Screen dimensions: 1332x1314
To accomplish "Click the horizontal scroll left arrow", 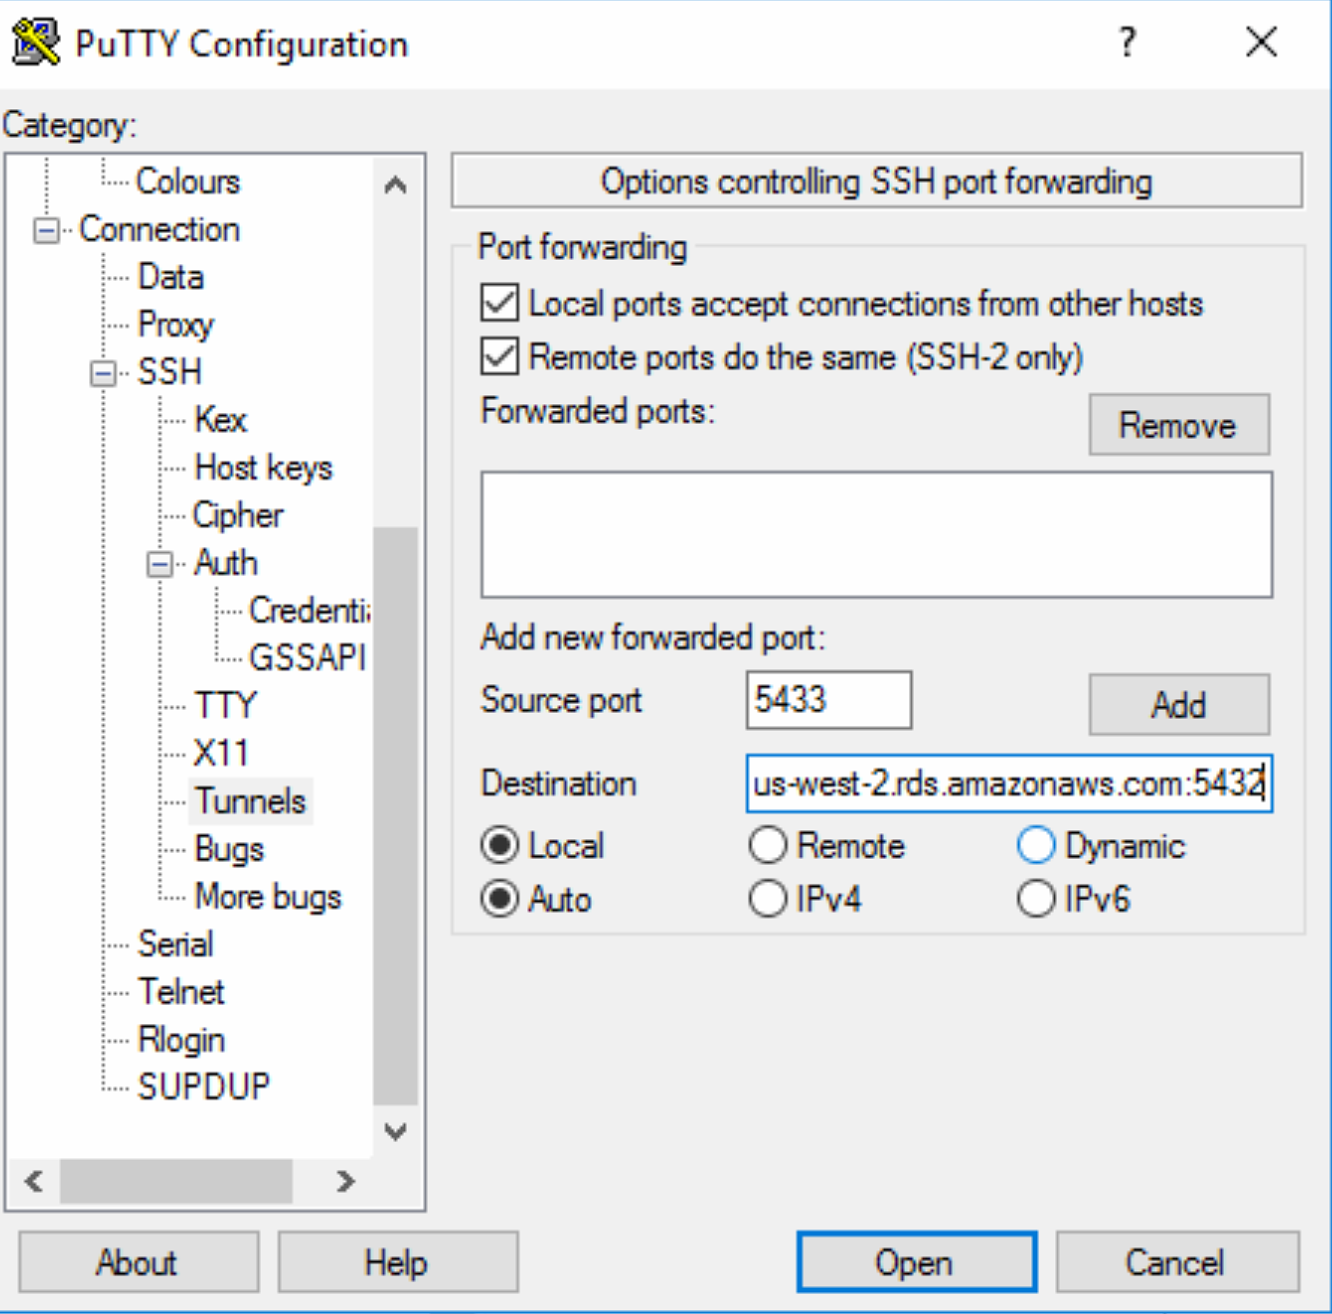I will point(34,1181).
